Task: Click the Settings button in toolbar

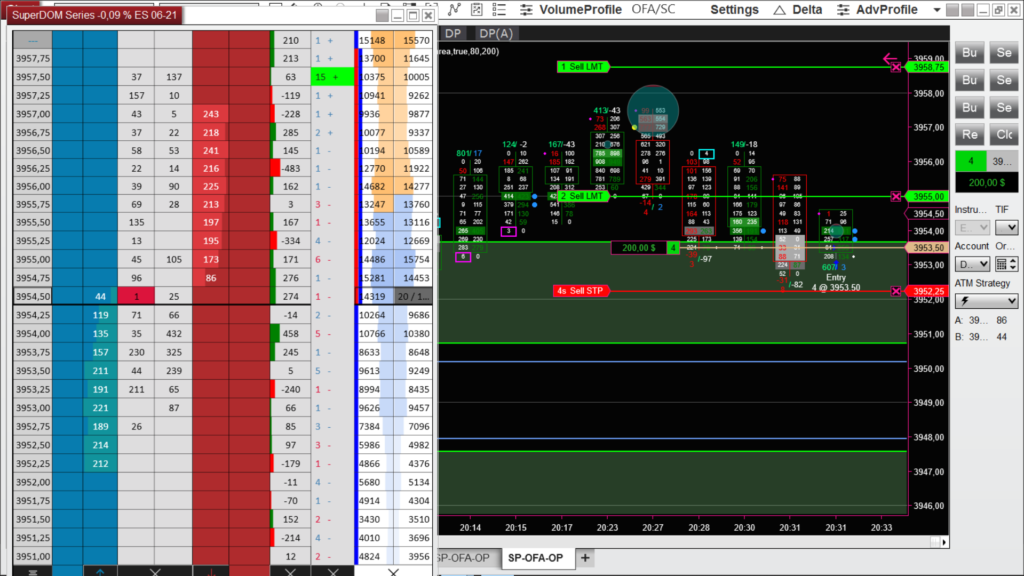Action: pyautogui.click(x=734, y=10)
